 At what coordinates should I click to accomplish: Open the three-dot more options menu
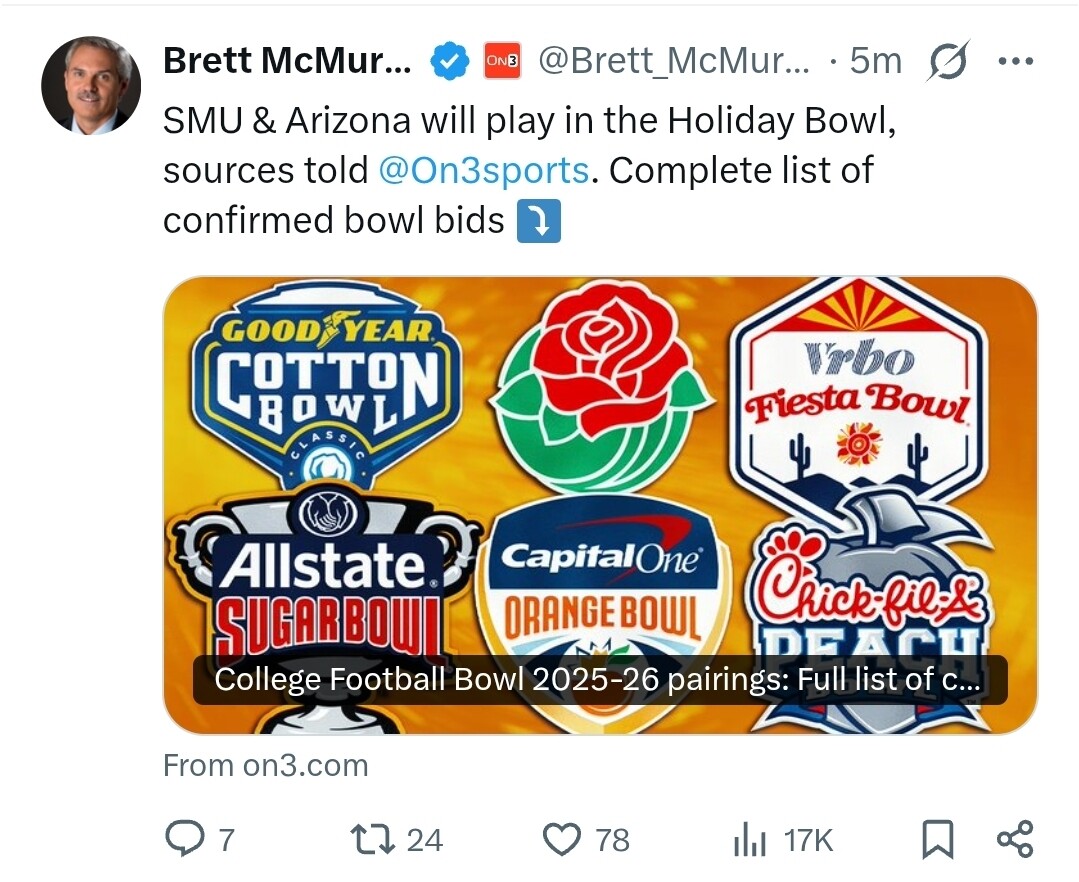point(1015,62)
